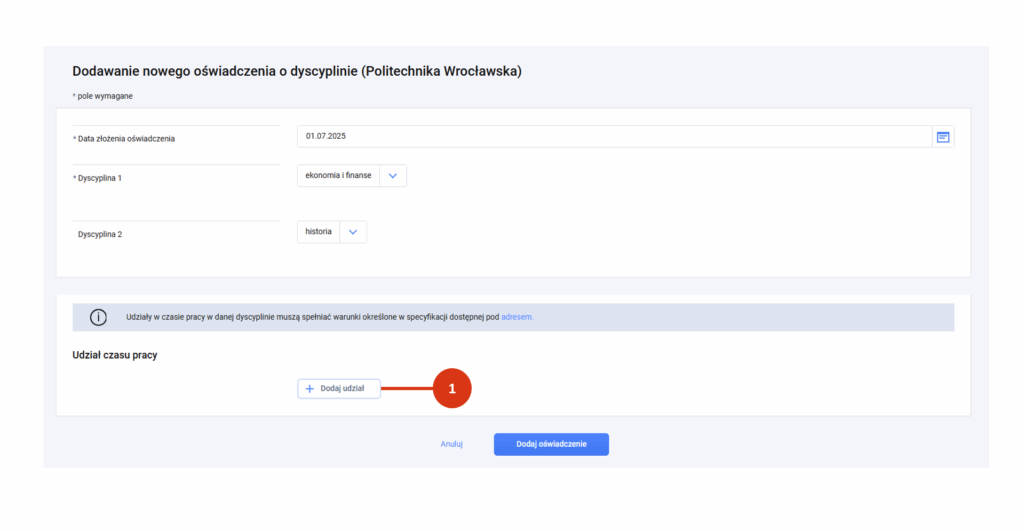Click the info banner text about udziały

(312, 317)
